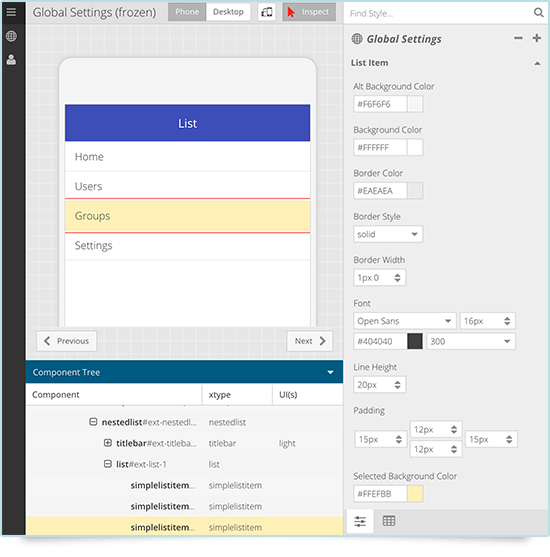Open the font color #404040 swatch
The width and height of the screenshot is (550, 557).
(x=415, y=341)
